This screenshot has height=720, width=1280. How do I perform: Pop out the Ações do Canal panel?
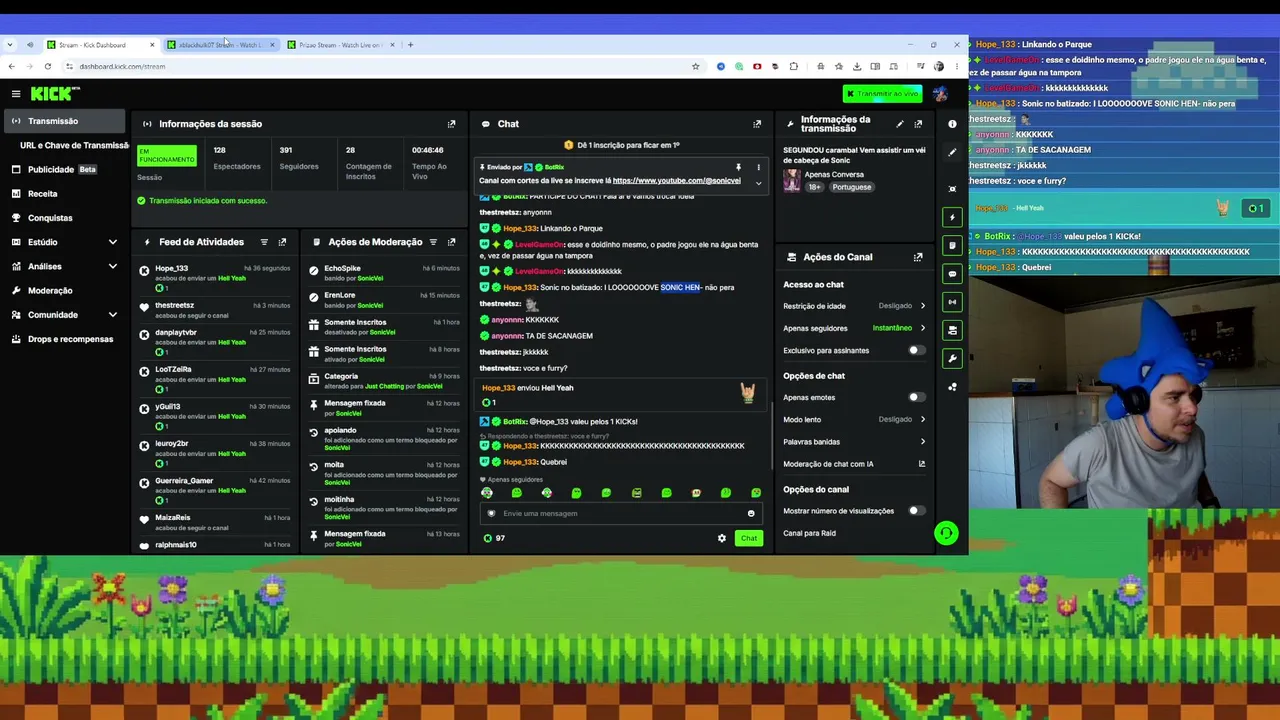[x=918, y=257]
